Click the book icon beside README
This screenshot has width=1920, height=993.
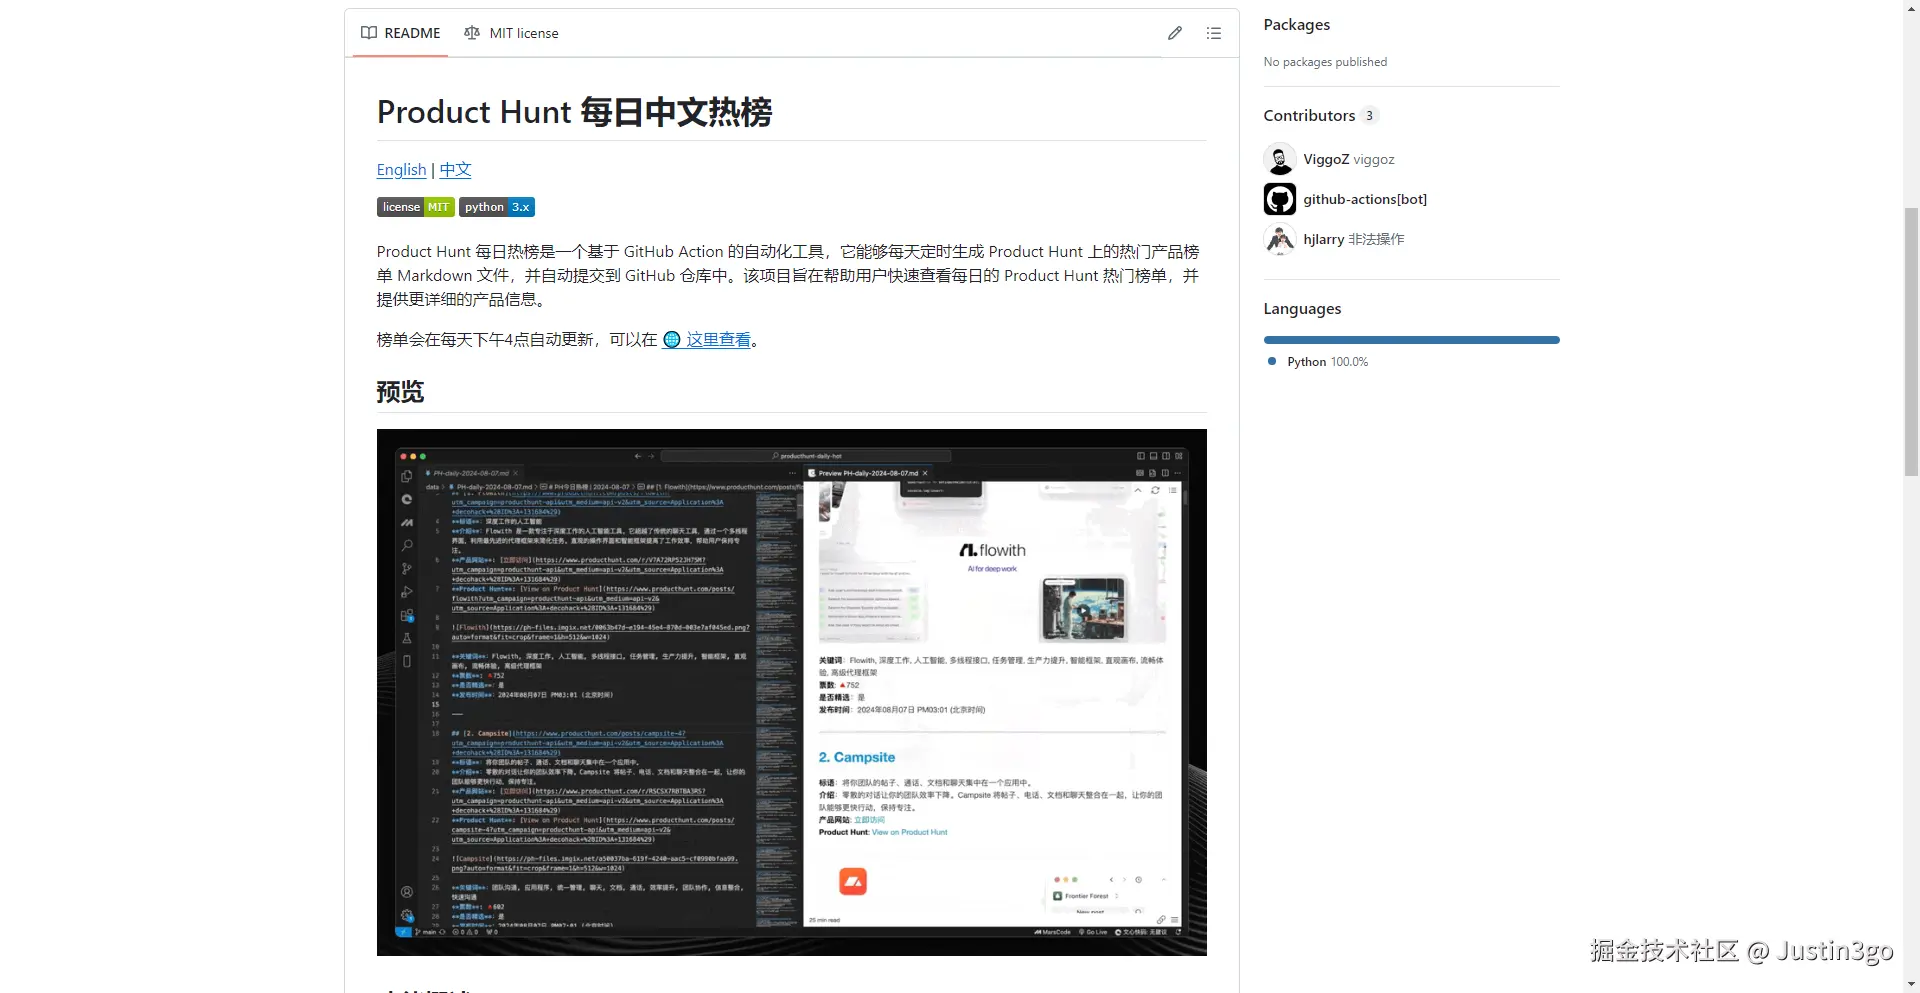369,33
